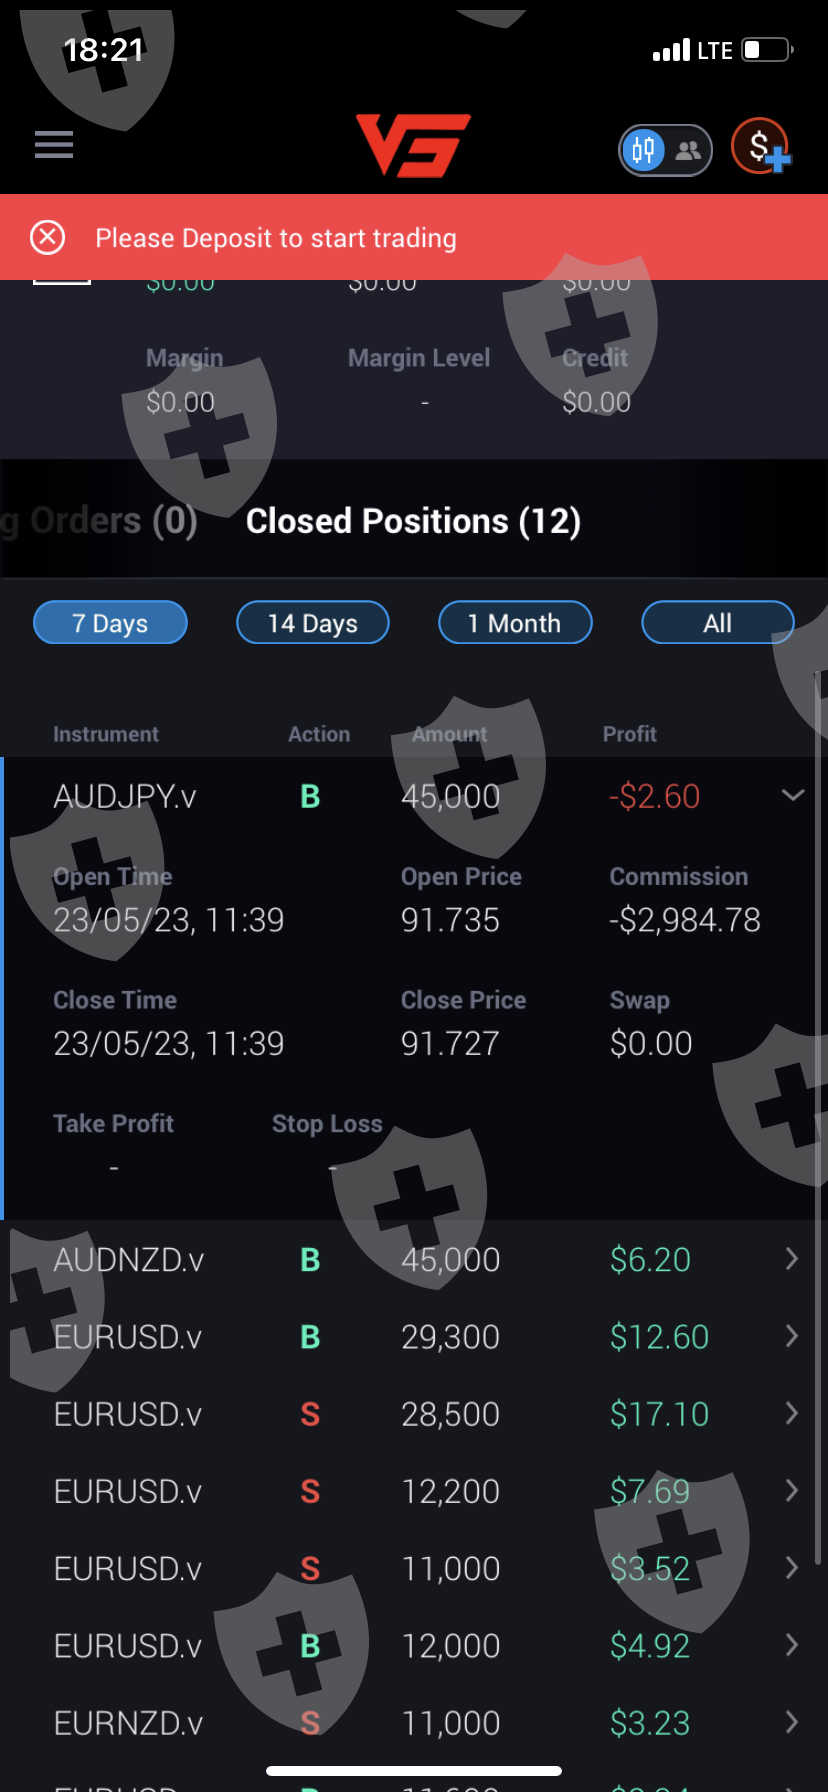Expand the AUDNZD.v position row

pyautogui.click(x=791, y=1259)
